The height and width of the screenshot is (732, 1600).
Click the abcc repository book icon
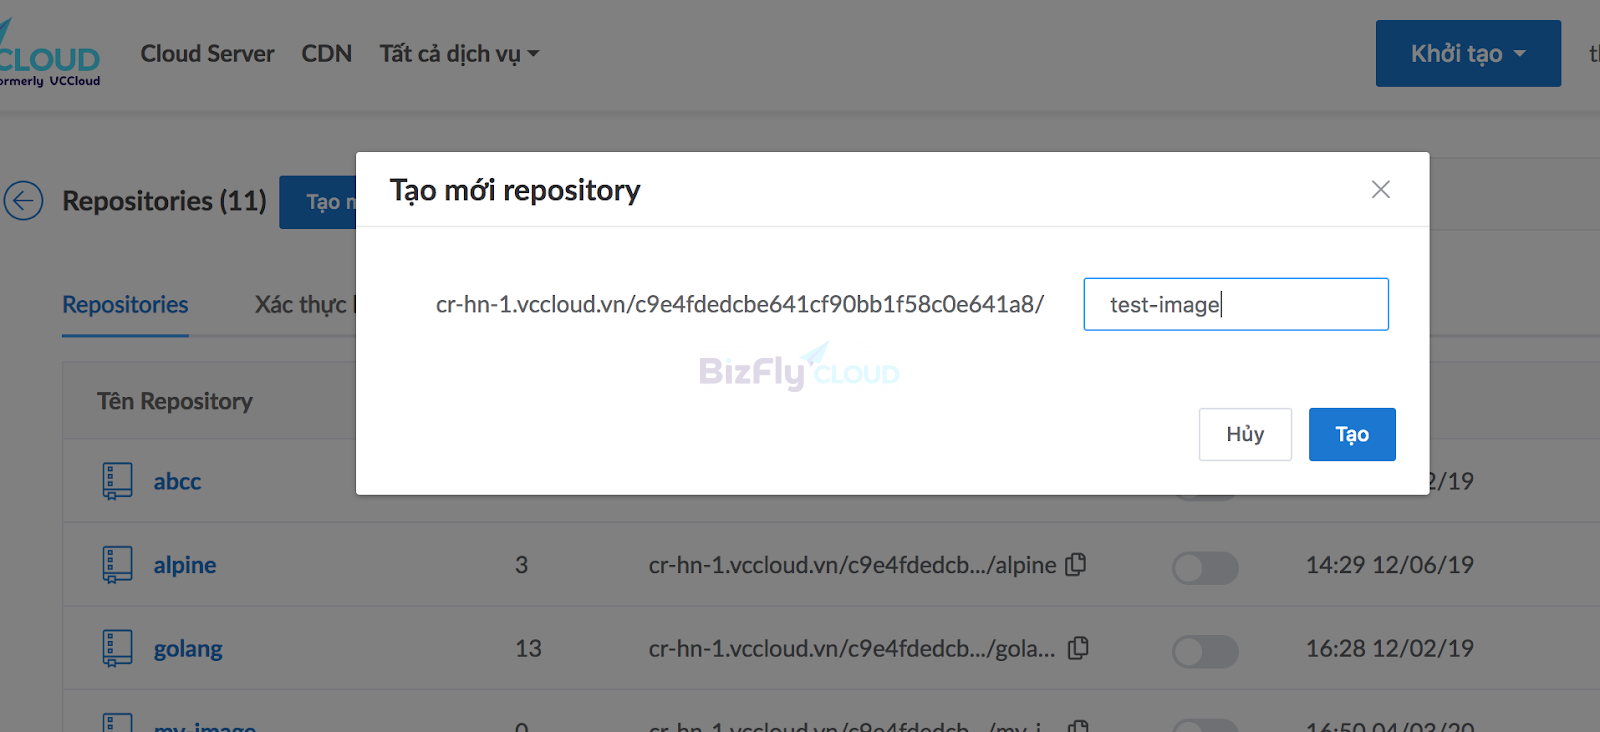(x=117, y=481)
